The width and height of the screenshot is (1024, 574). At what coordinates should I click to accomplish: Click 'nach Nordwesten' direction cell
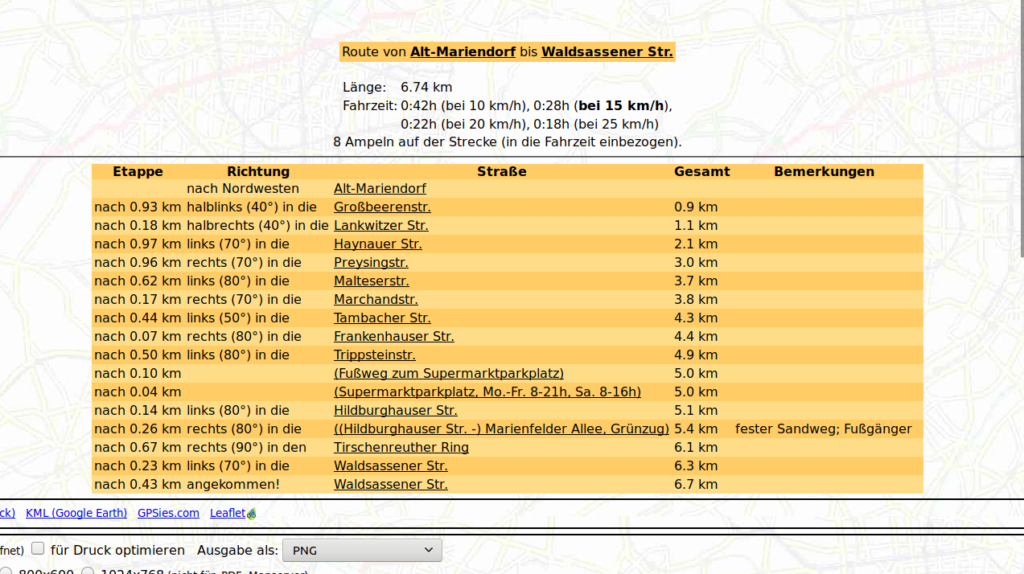tap(243, 189)
